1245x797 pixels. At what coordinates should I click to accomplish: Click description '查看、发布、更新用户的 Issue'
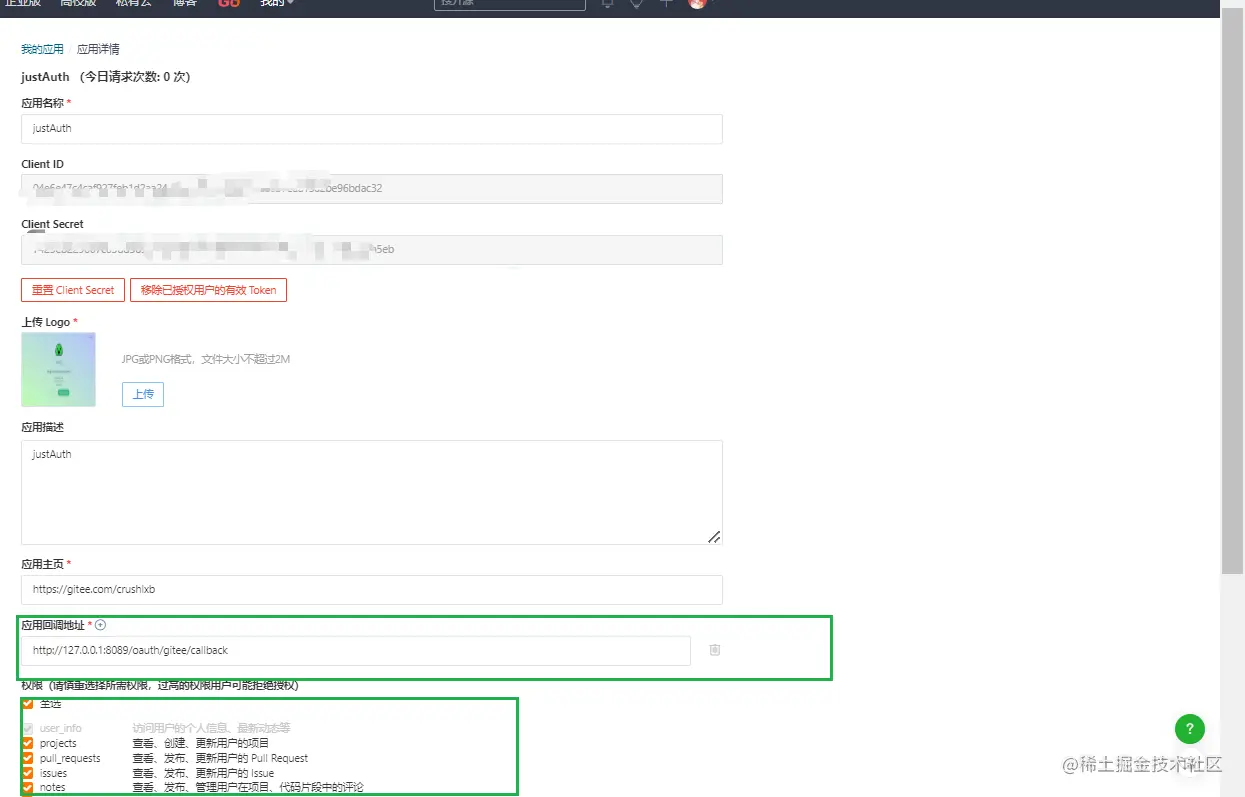coord(203,773)
